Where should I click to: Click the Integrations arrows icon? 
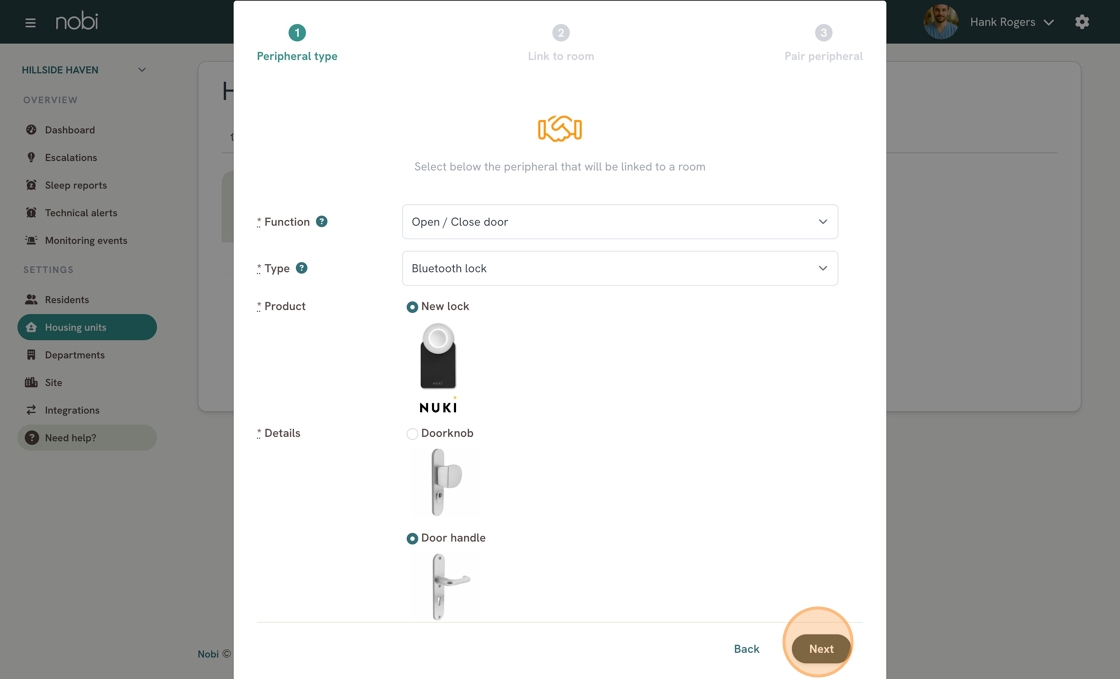pyautogui.click(x=31, y=410)
